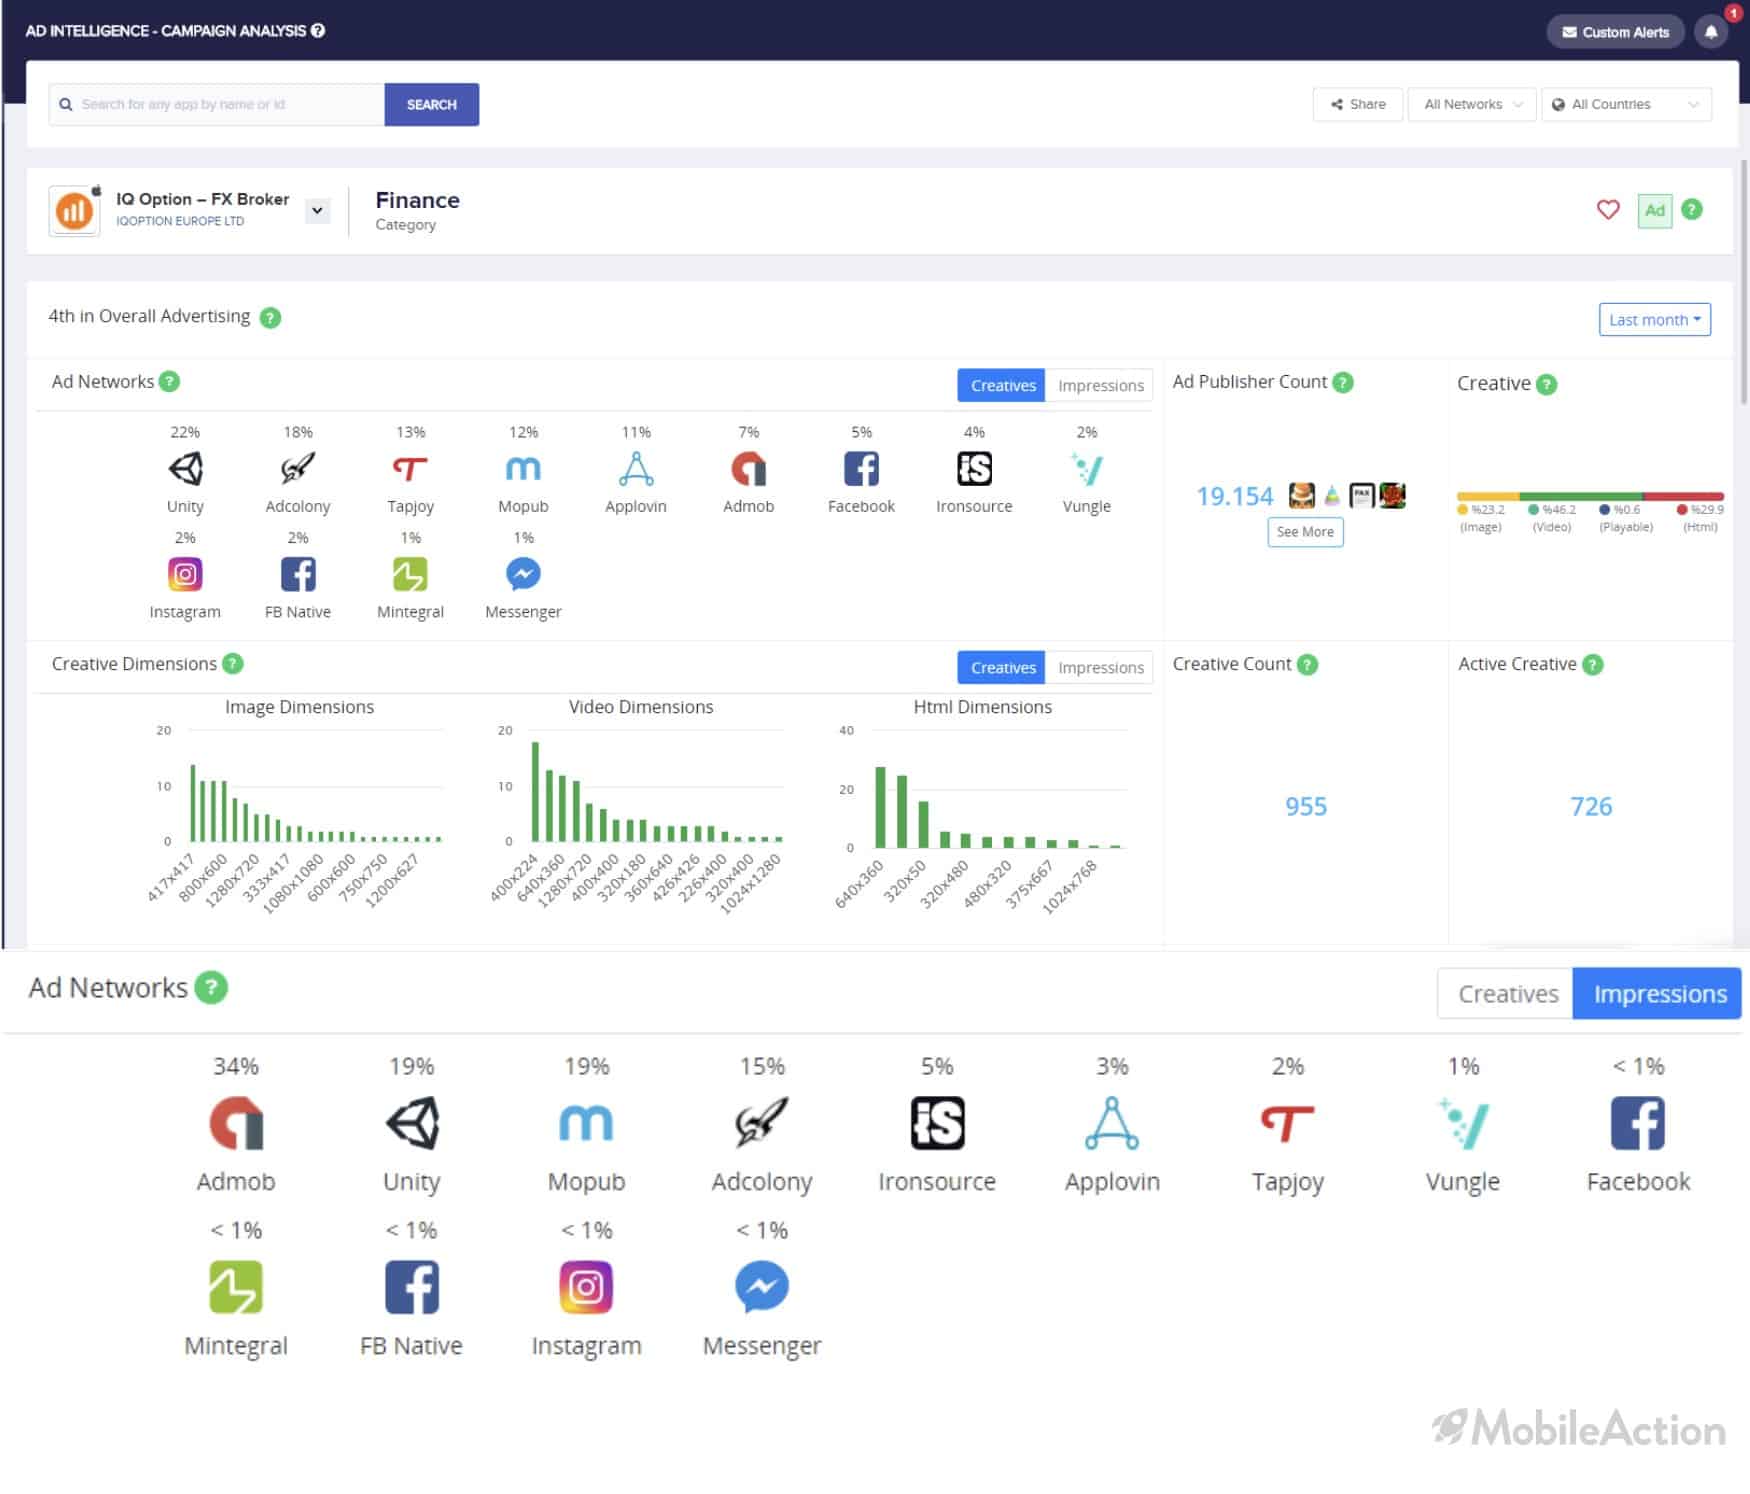Screen dimensions: 1750x1494
Task: Click the Mintegral icon at 1%
Action: [x=410, y=574]
